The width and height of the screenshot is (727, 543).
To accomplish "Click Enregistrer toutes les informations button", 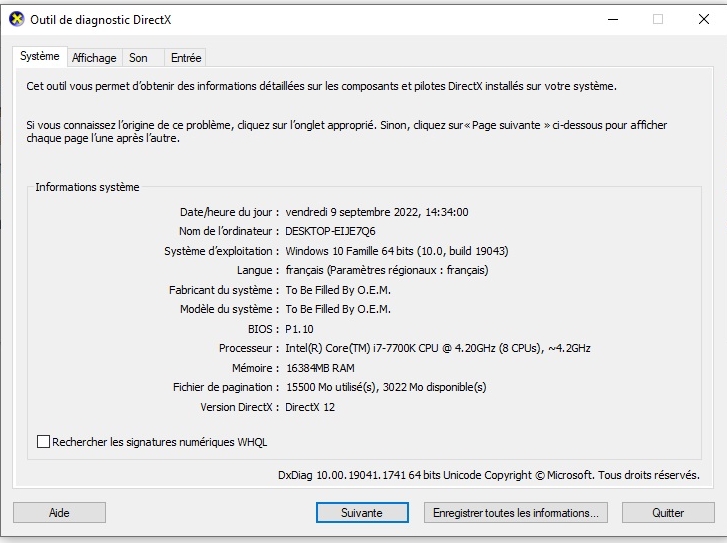I will (516, 513).
